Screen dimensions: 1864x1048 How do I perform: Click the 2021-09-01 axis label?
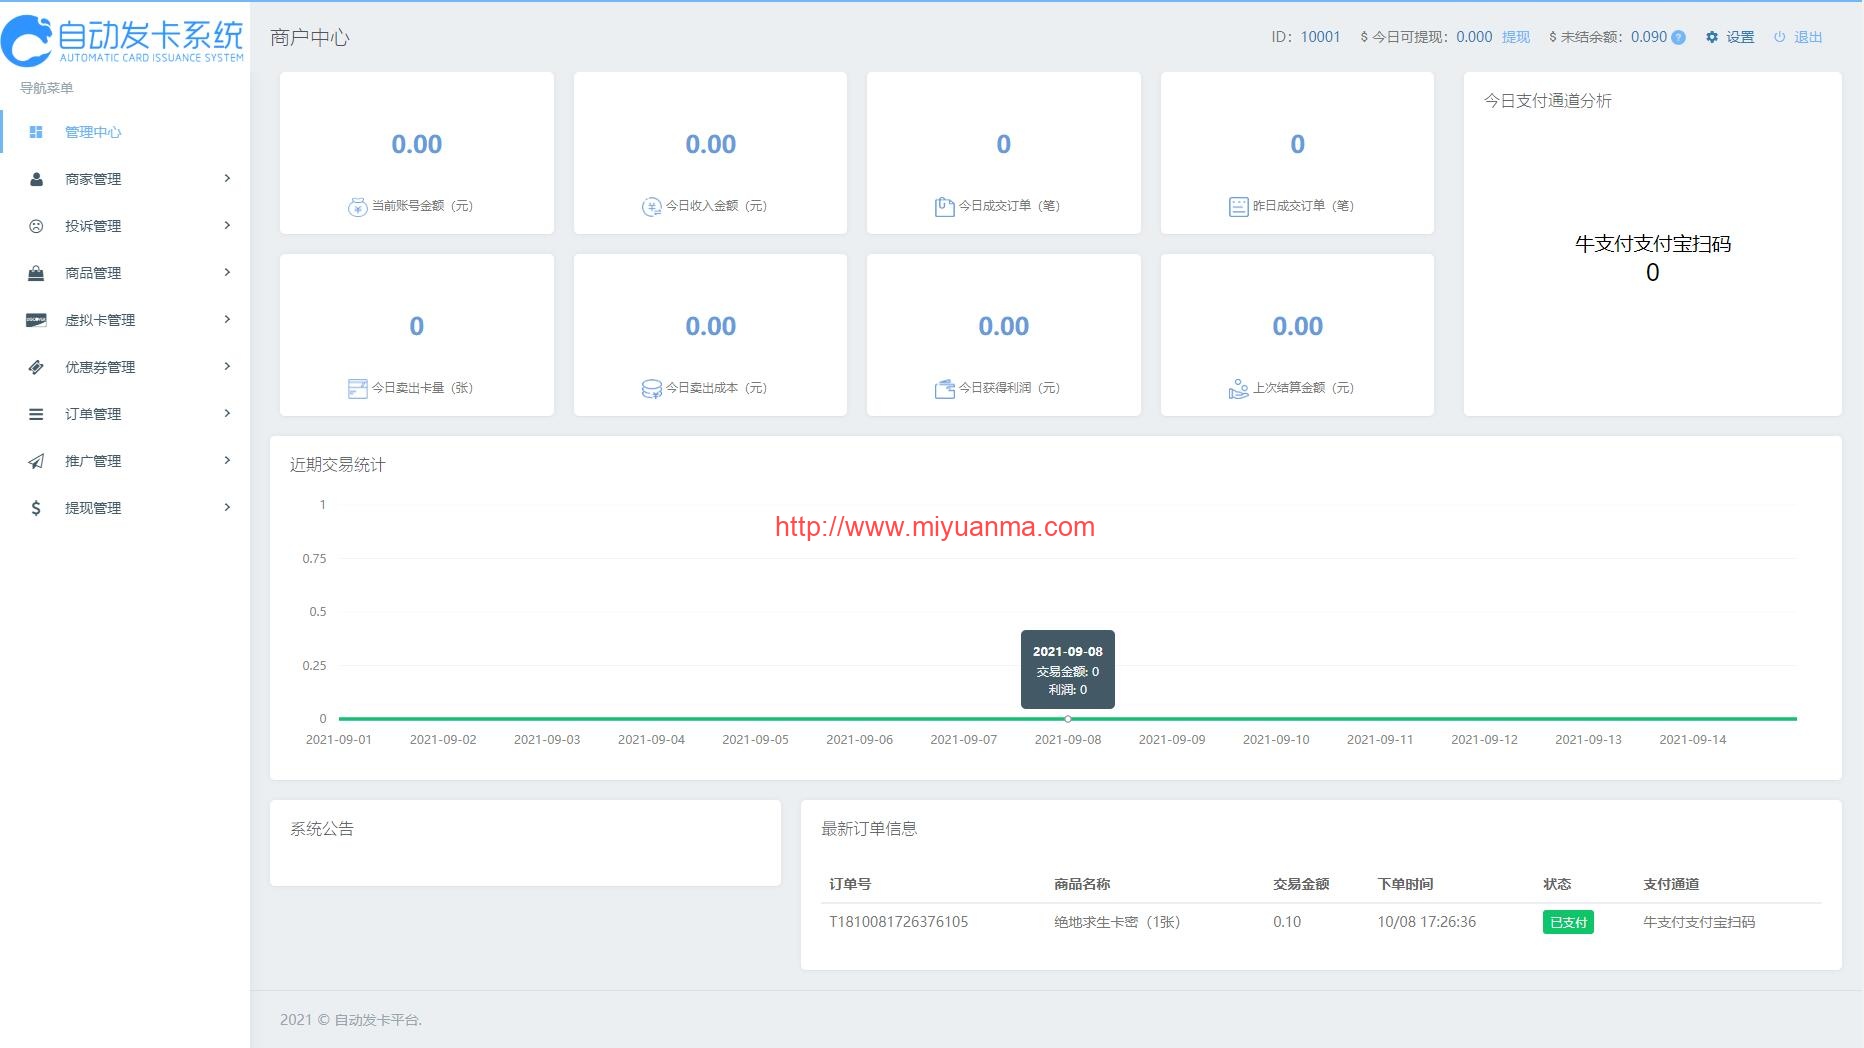(x=338, y=740)
